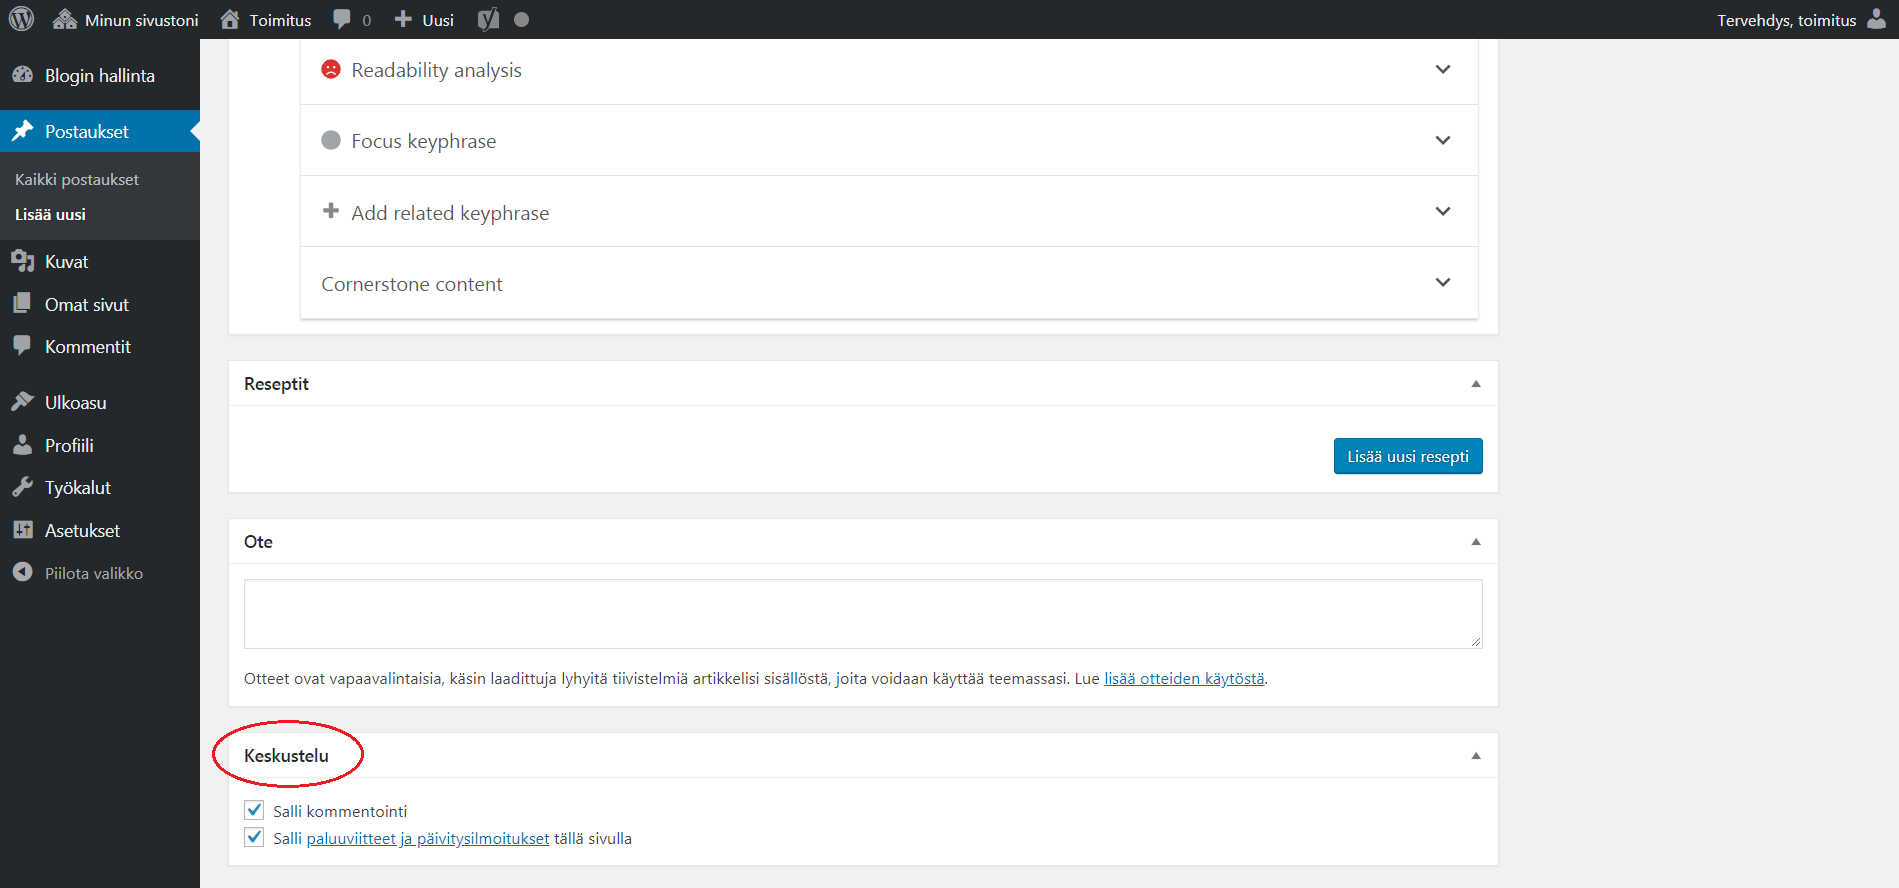Expand the Add related keyphrase chevron
The height and width of the screenshot is (888, 1899).
click(x=1443, y=211)
